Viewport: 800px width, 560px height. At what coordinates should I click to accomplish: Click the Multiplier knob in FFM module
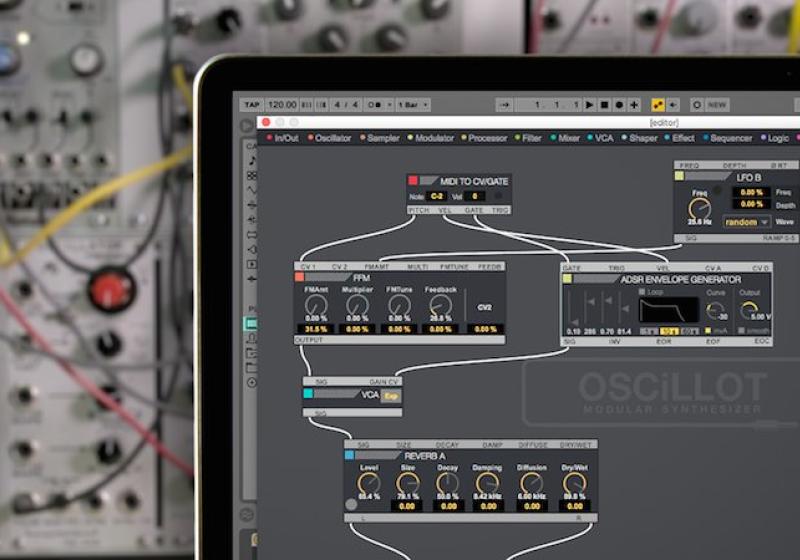357,307
